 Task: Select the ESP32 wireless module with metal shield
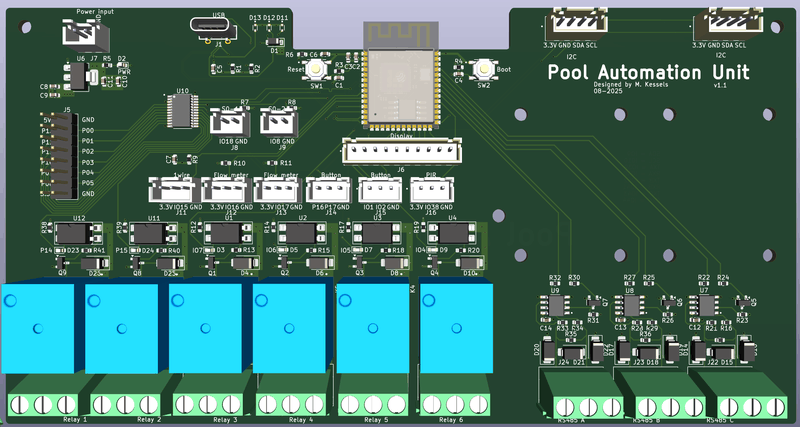pos(401,74)
